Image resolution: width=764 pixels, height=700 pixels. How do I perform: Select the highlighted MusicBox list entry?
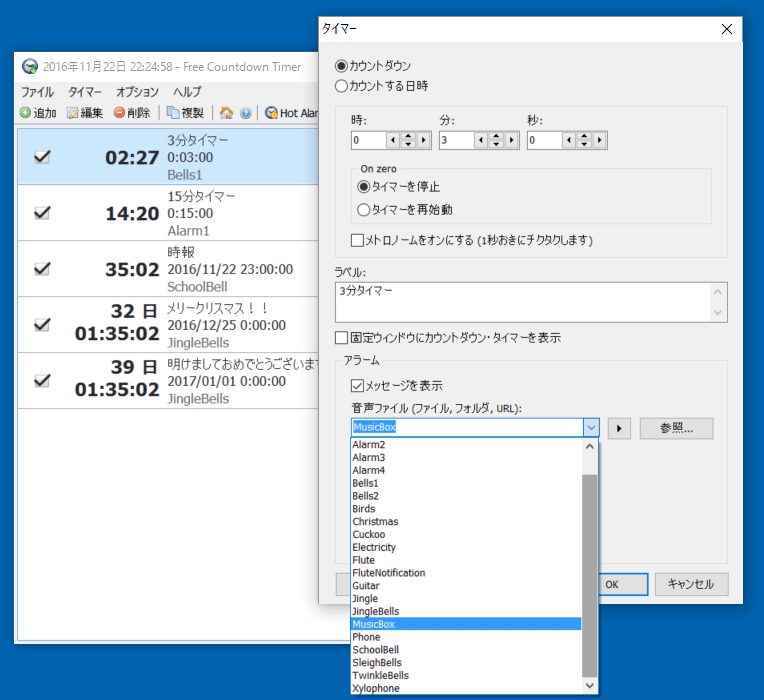coord(466,624)
